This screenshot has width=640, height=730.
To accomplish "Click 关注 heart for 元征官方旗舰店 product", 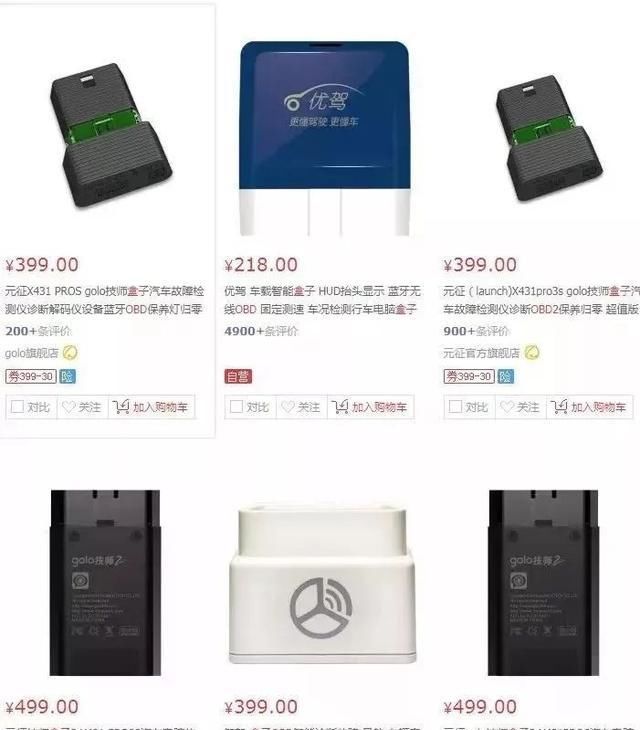I will (506, 407).
